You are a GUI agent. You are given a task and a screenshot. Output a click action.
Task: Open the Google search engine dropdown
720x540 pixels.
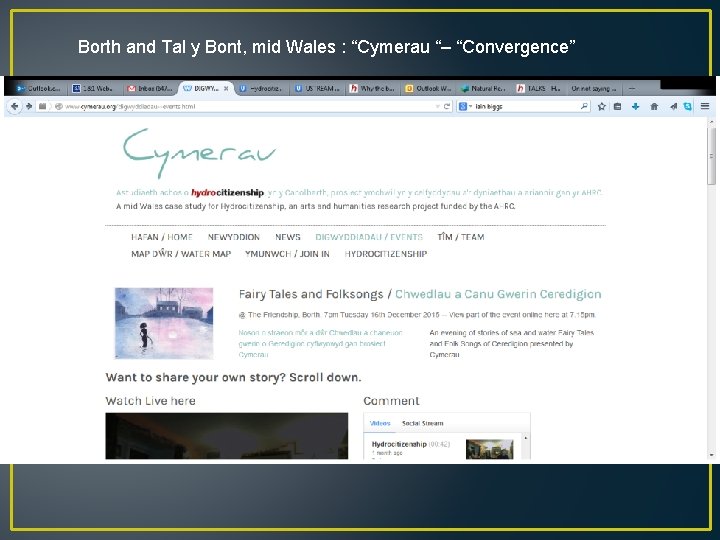[465, 106]
